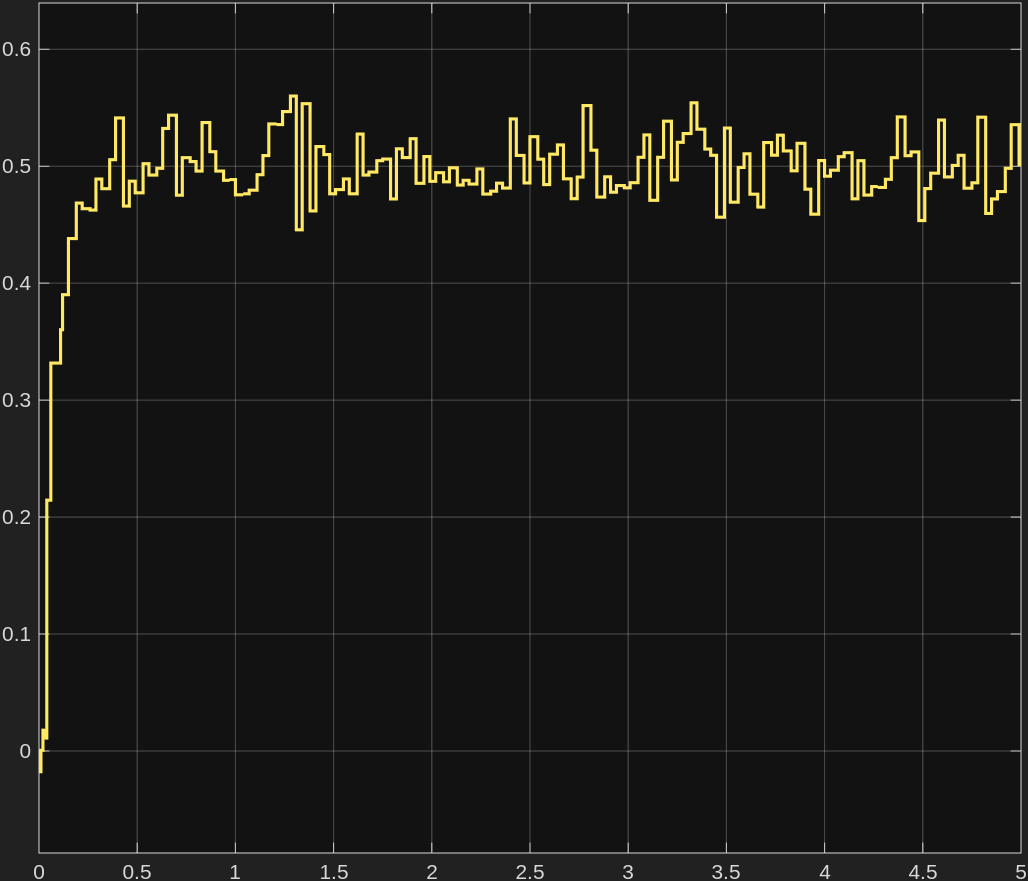1028x881 pixels.
Task: Click the 1.5 x-axis tick label
Action: point(333,871)
